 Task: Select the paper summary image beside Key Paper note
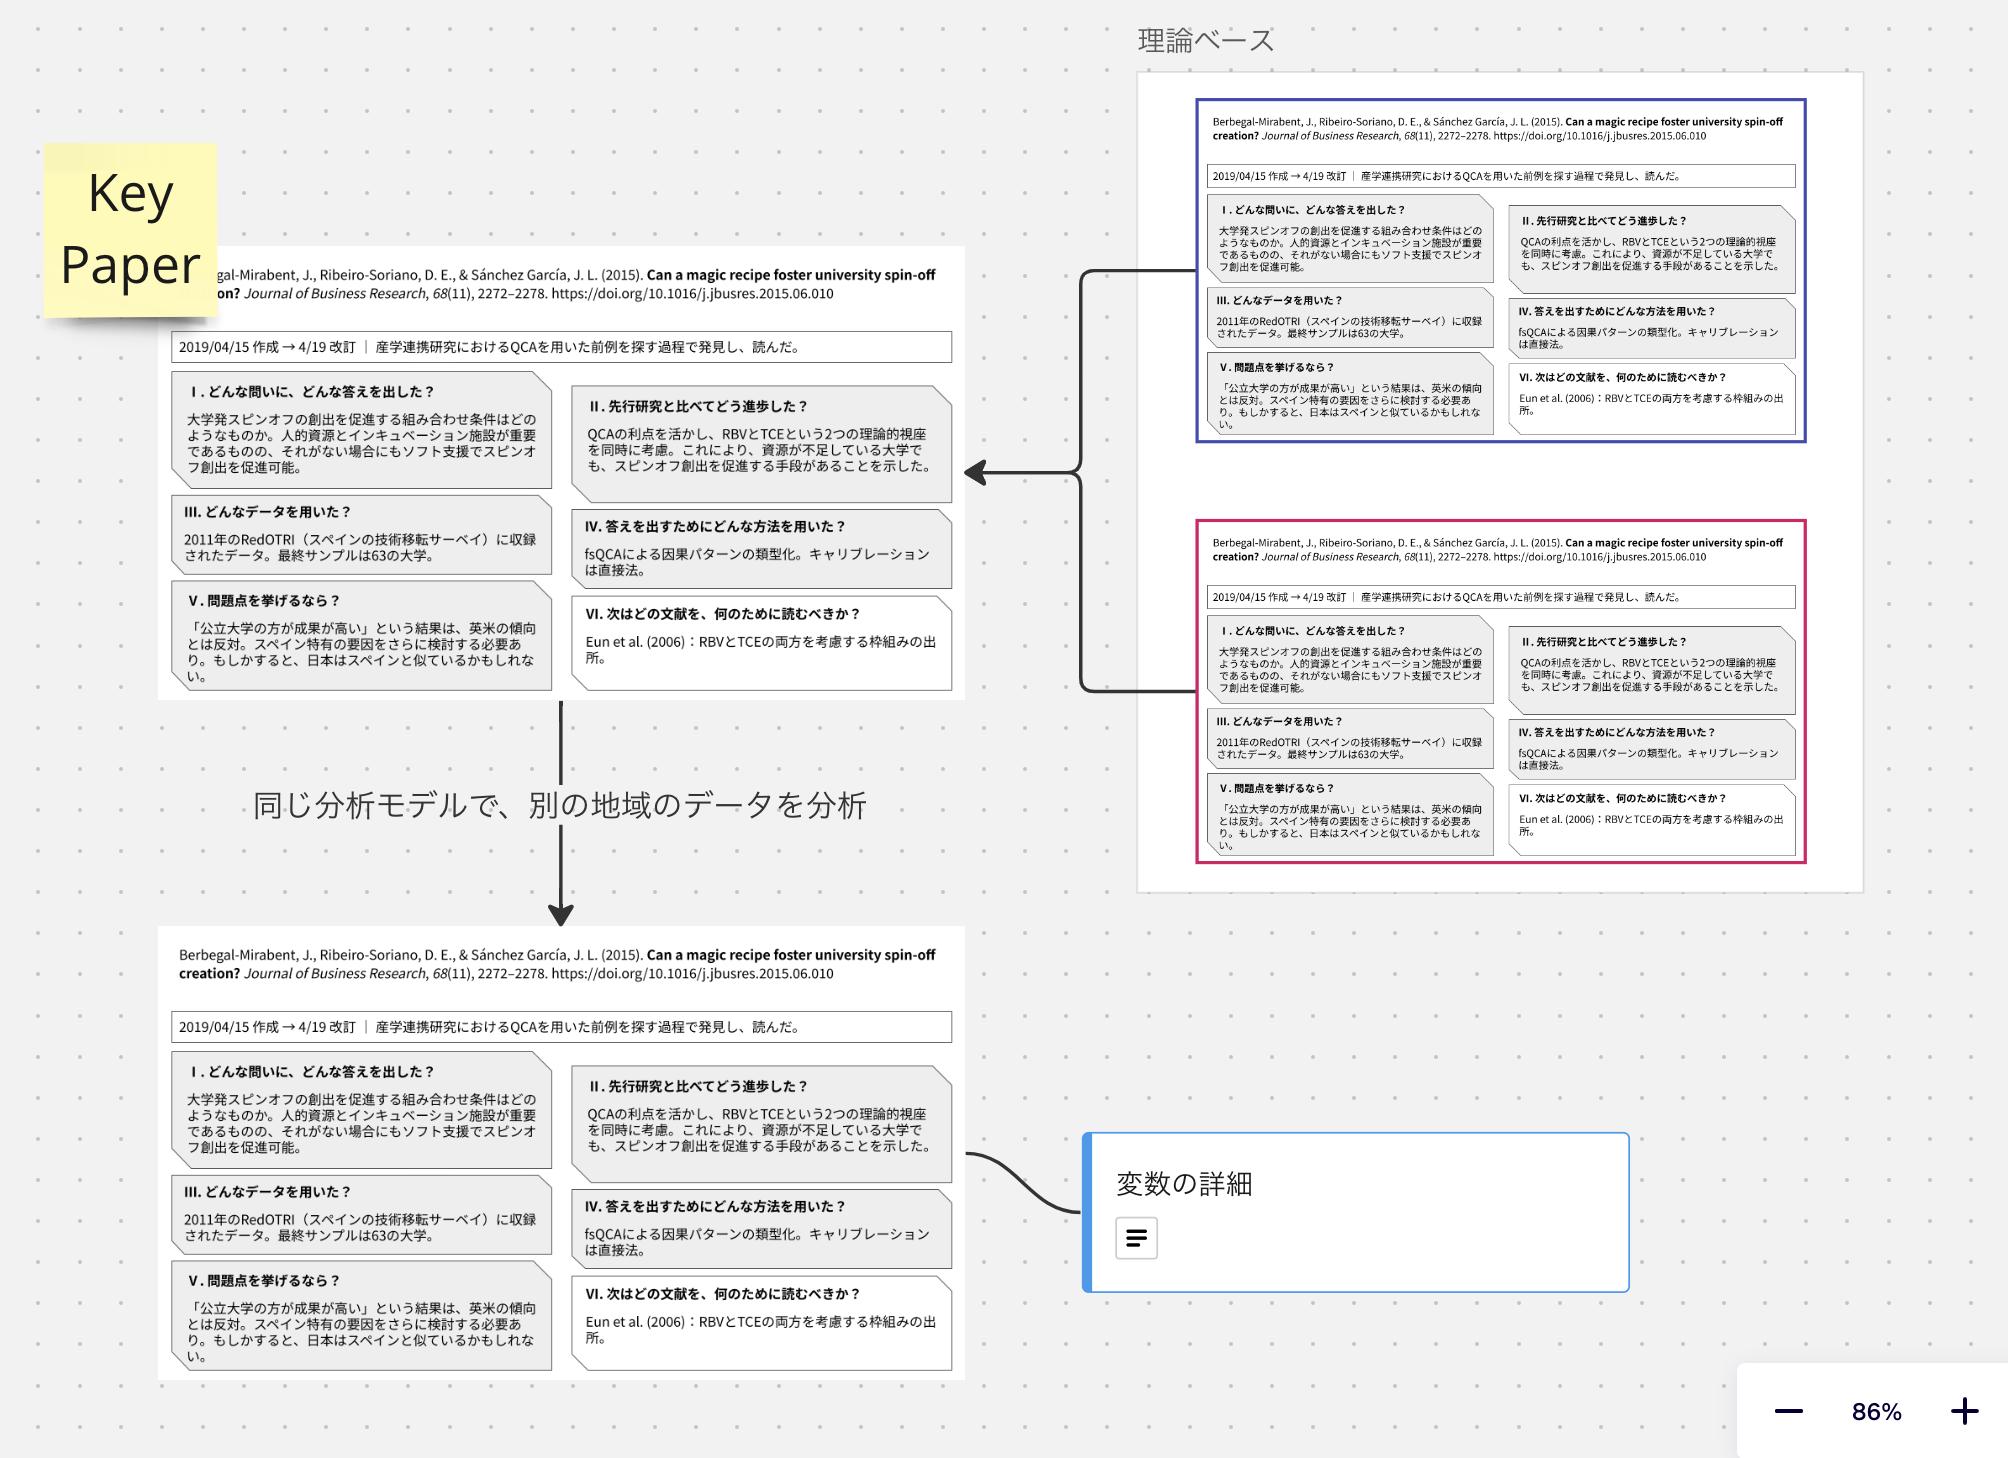click(x=560, y=472)
